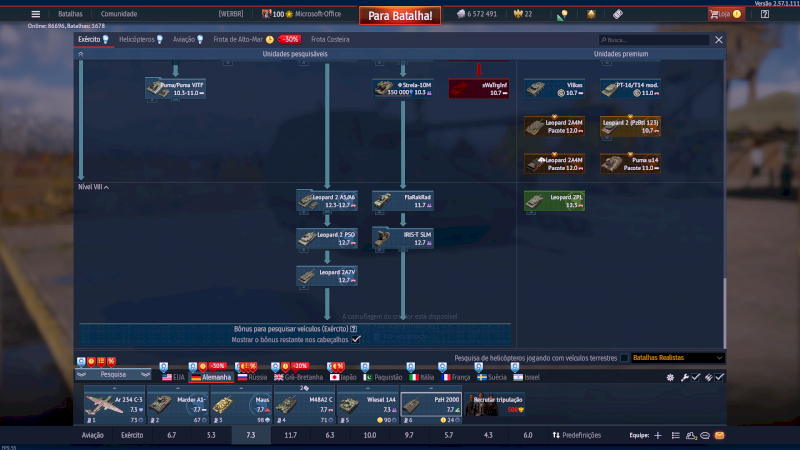Click the Para Batalha! button
The image size is (800, 450).
(400, 16)
